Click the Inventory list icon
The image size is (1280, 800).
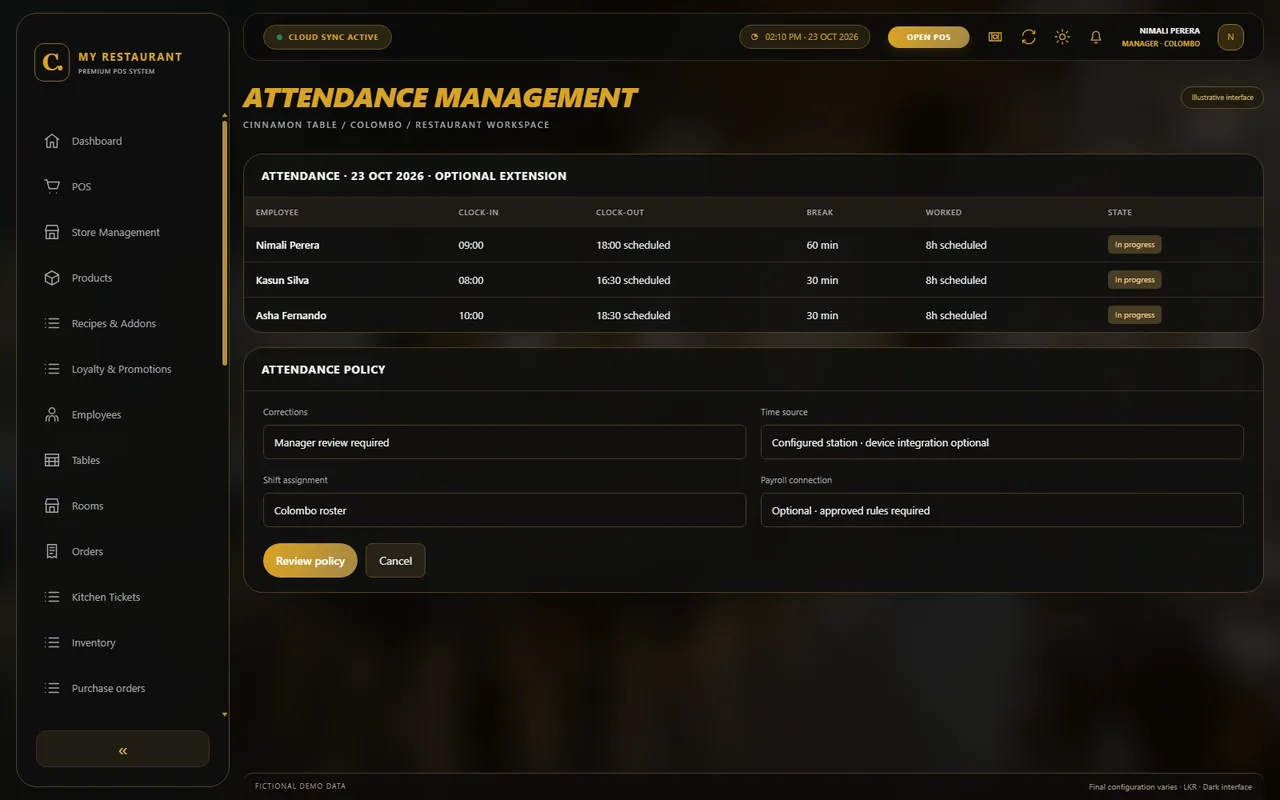click(x=52, y=643)
